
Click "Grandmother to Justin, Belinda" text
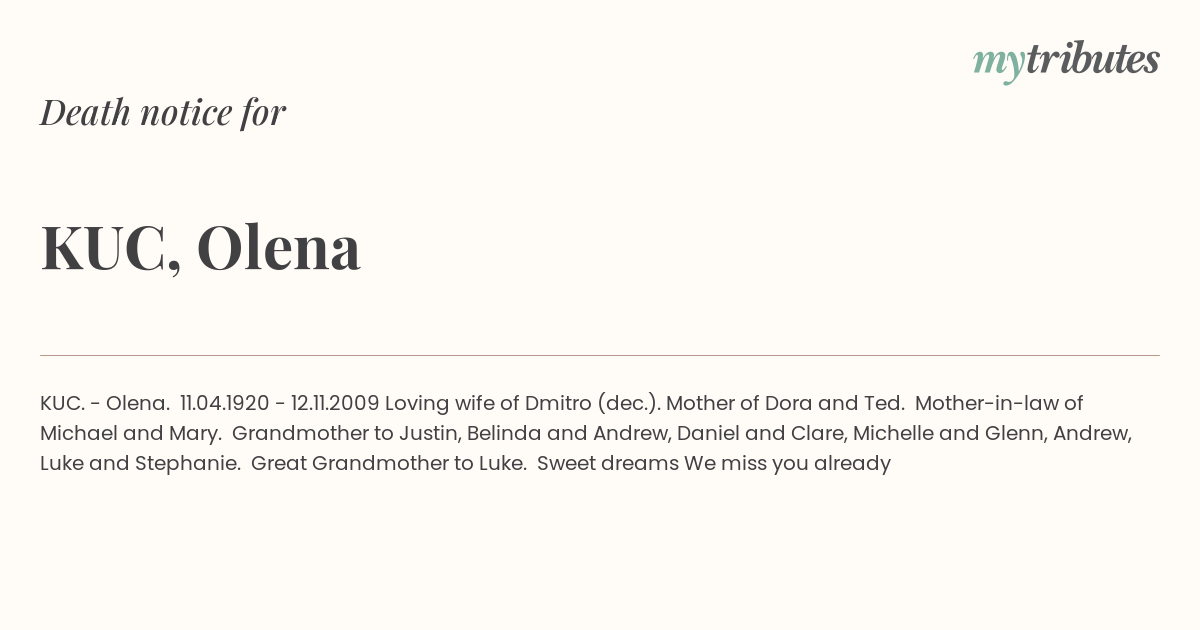[387, 434]
